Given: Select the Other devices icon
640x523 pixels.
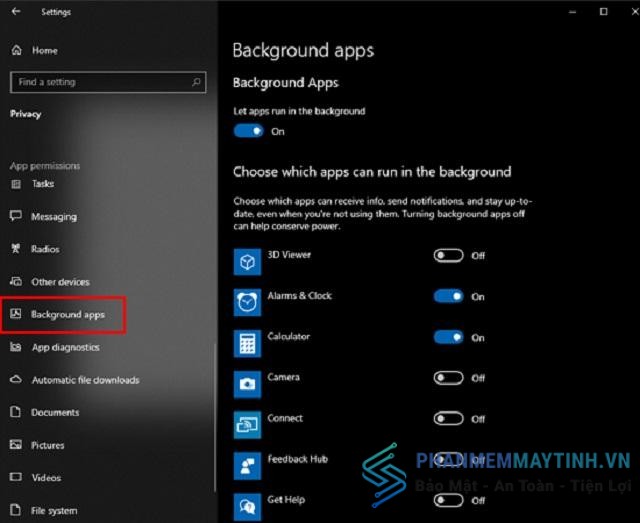Looking at the screenshot, I should coord(16,281).
